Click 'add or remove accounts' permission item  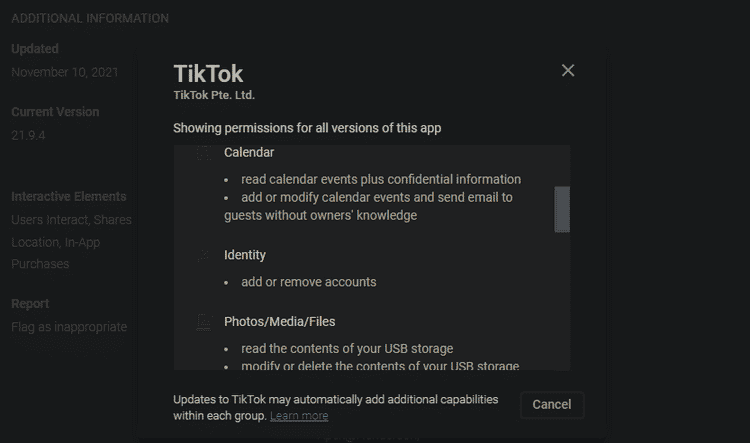tap(309, 282)
